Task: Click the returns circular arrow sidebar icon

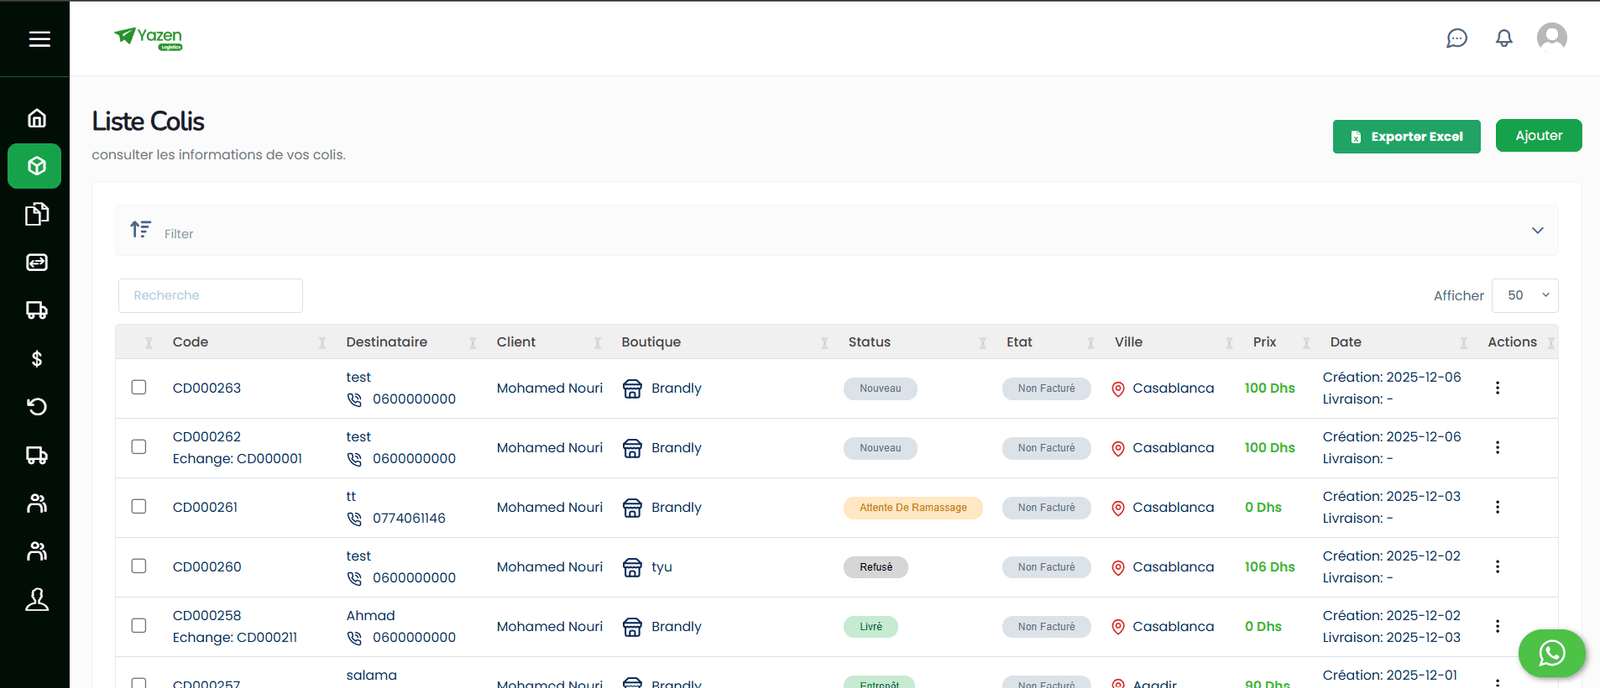Action: click(37, 407)
